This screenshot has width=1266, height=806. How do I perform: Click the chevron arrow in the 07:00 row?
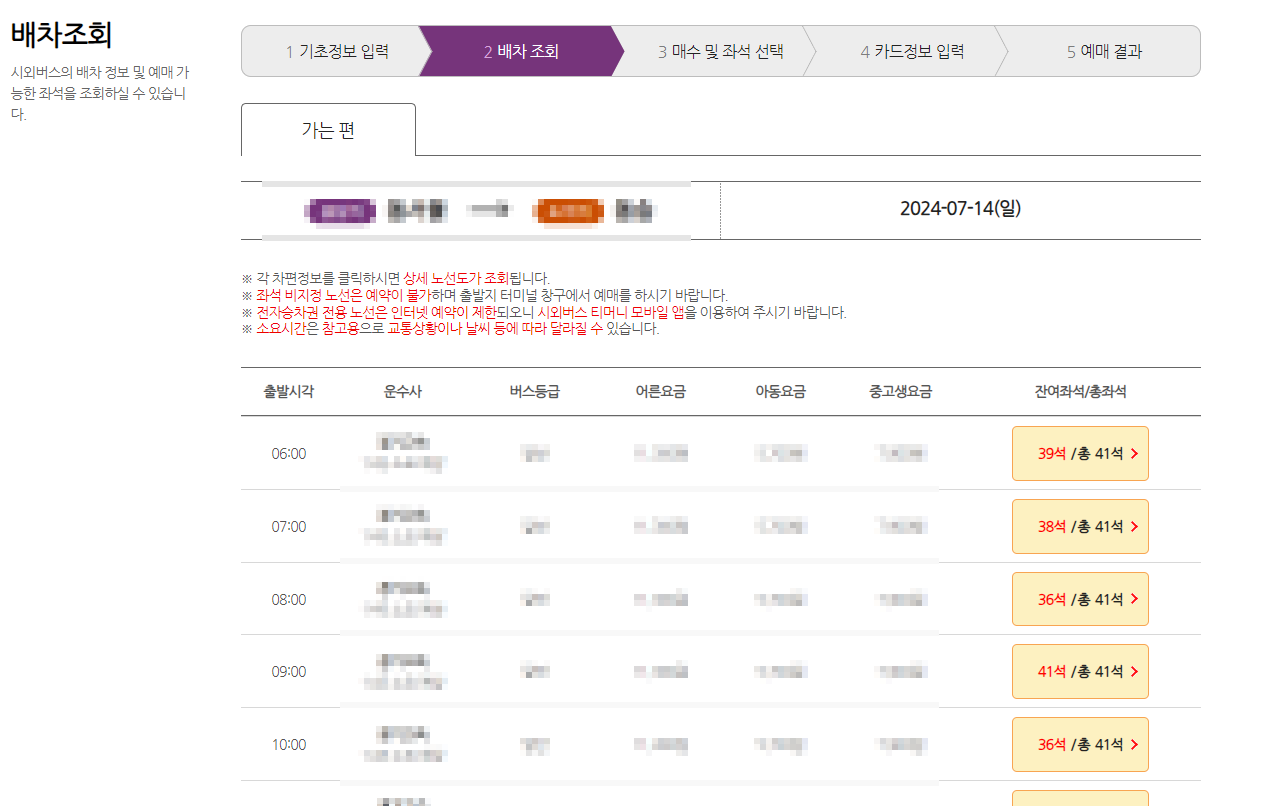pos(1134,527)
